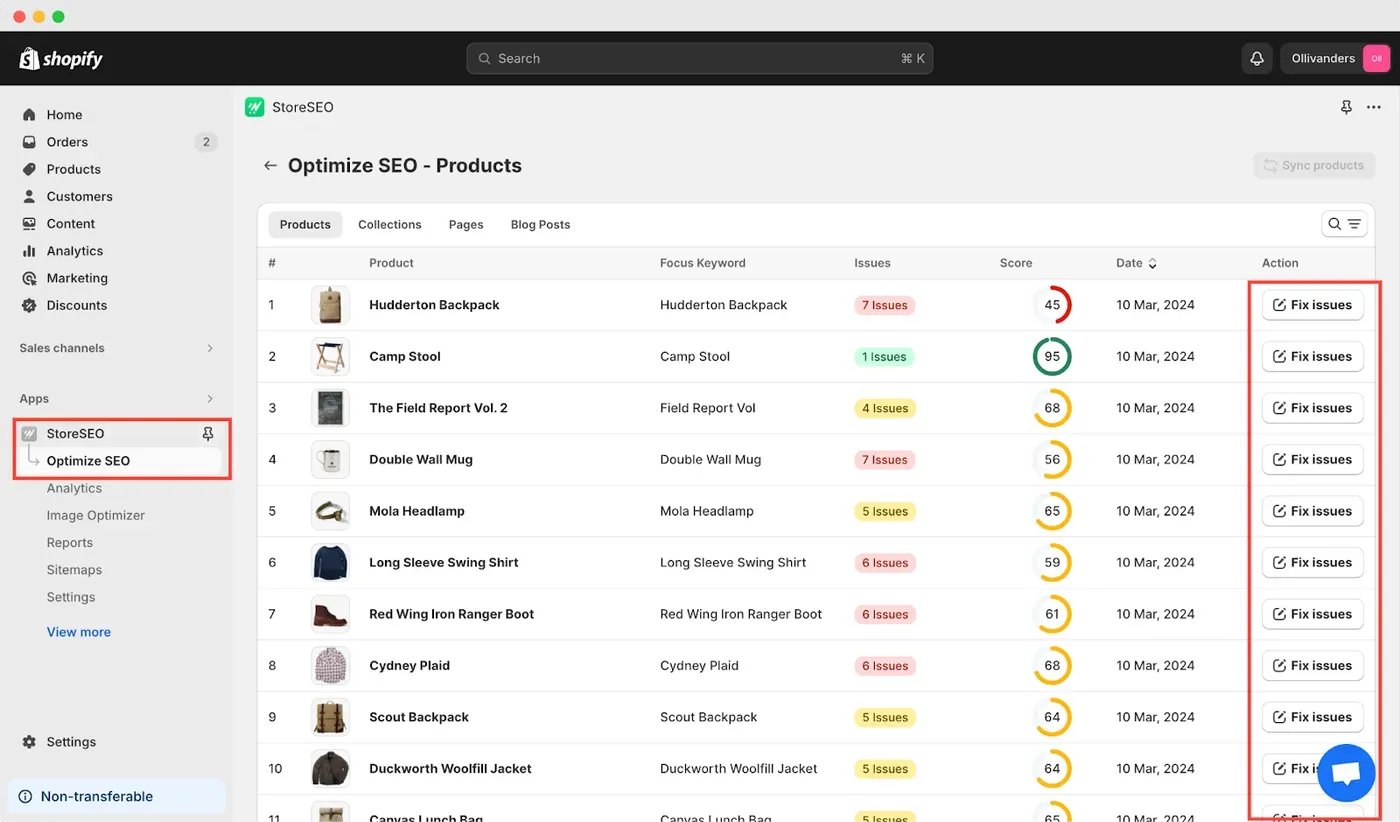Click the Customers person icon

point(29,196)
